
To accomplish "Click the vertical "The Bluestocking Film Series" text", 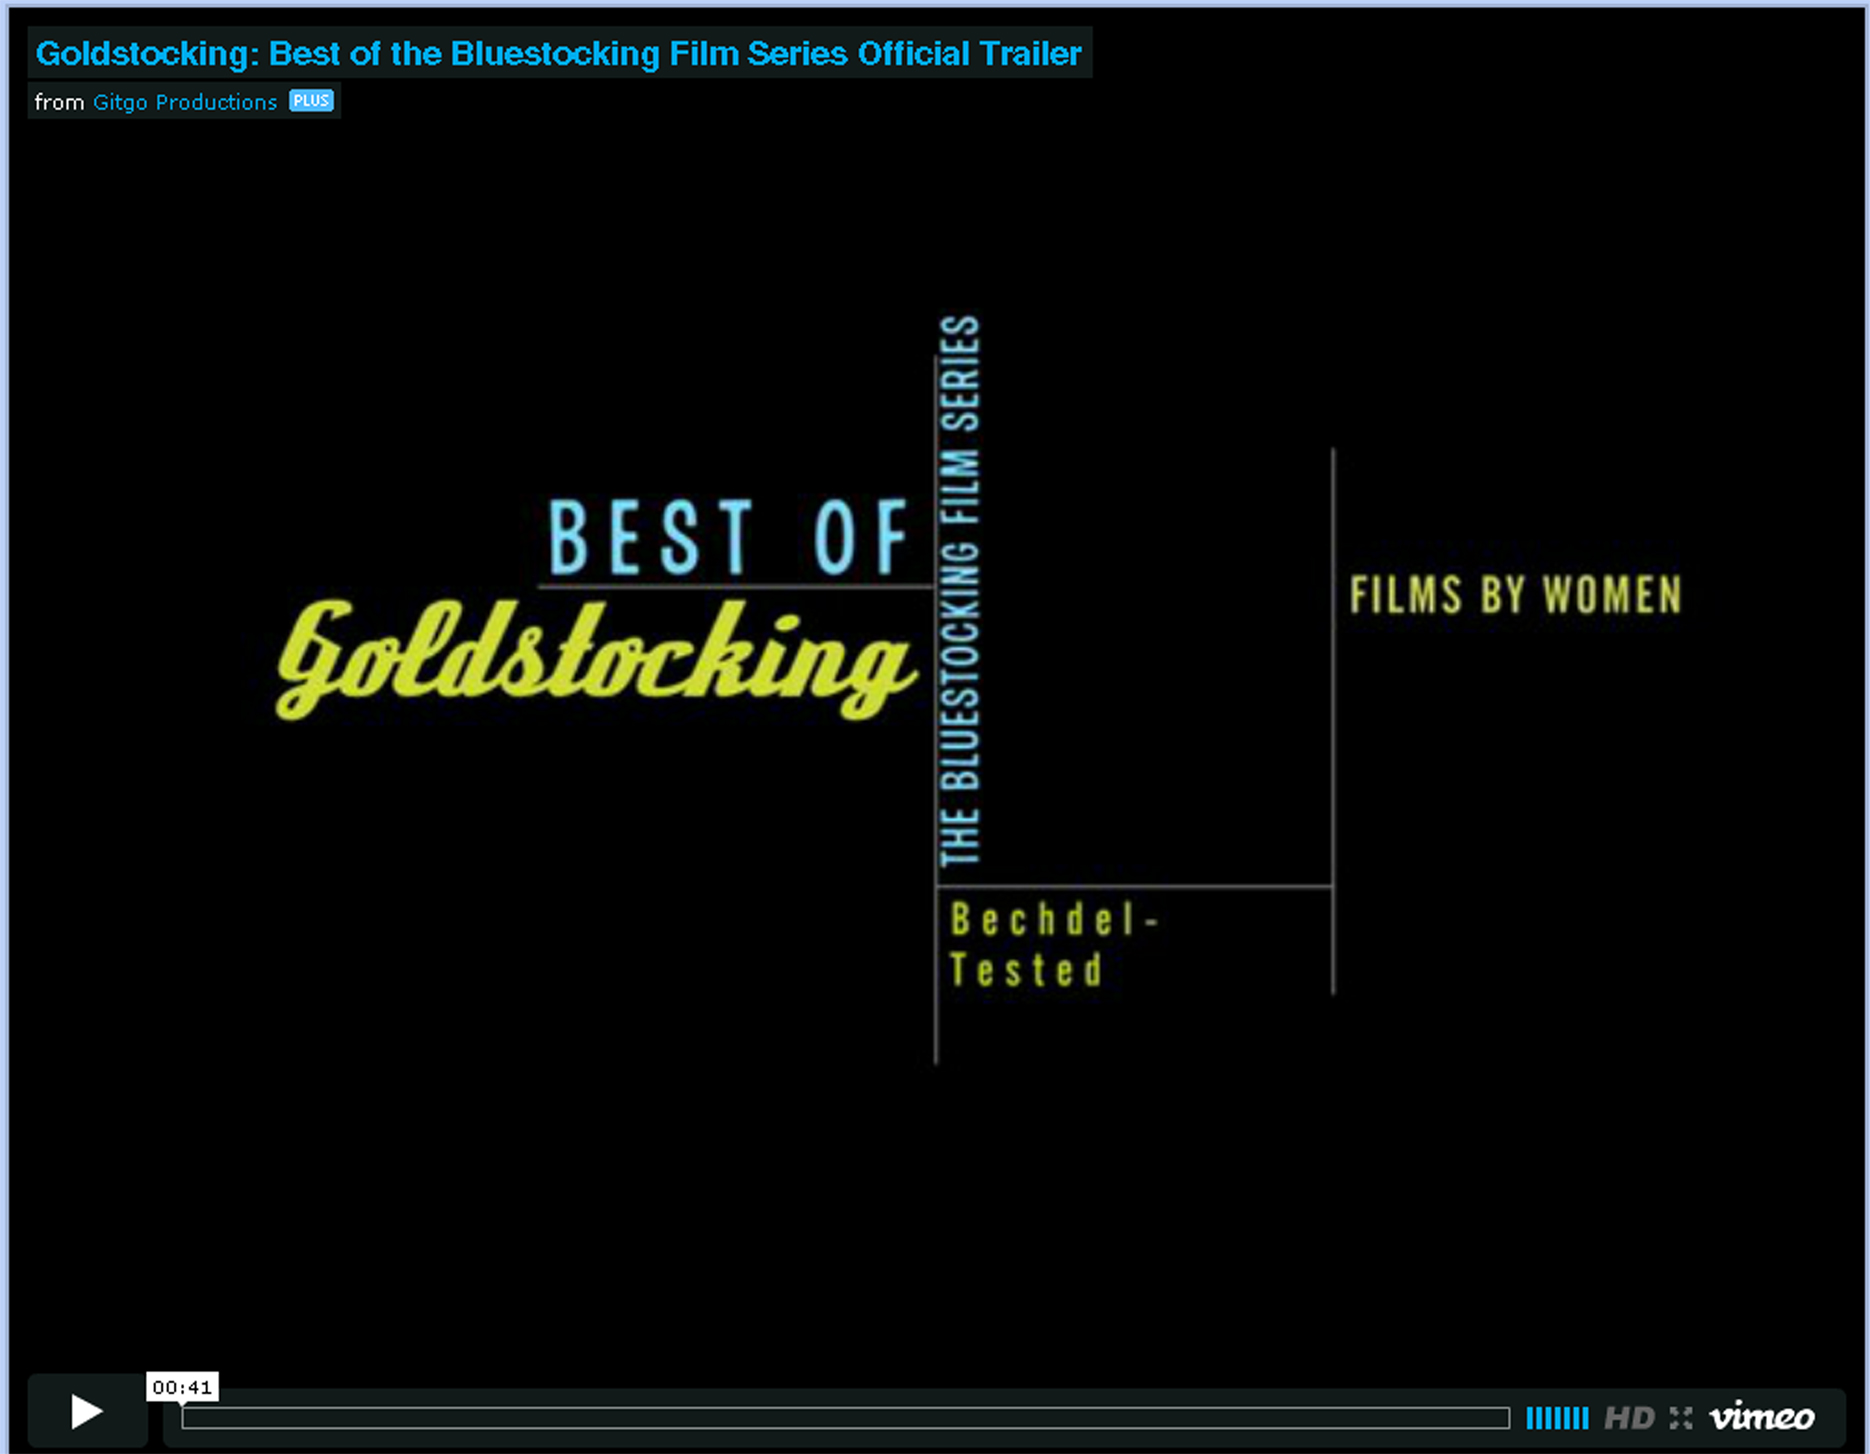I will pyautogui.click(x=960, y=590).
